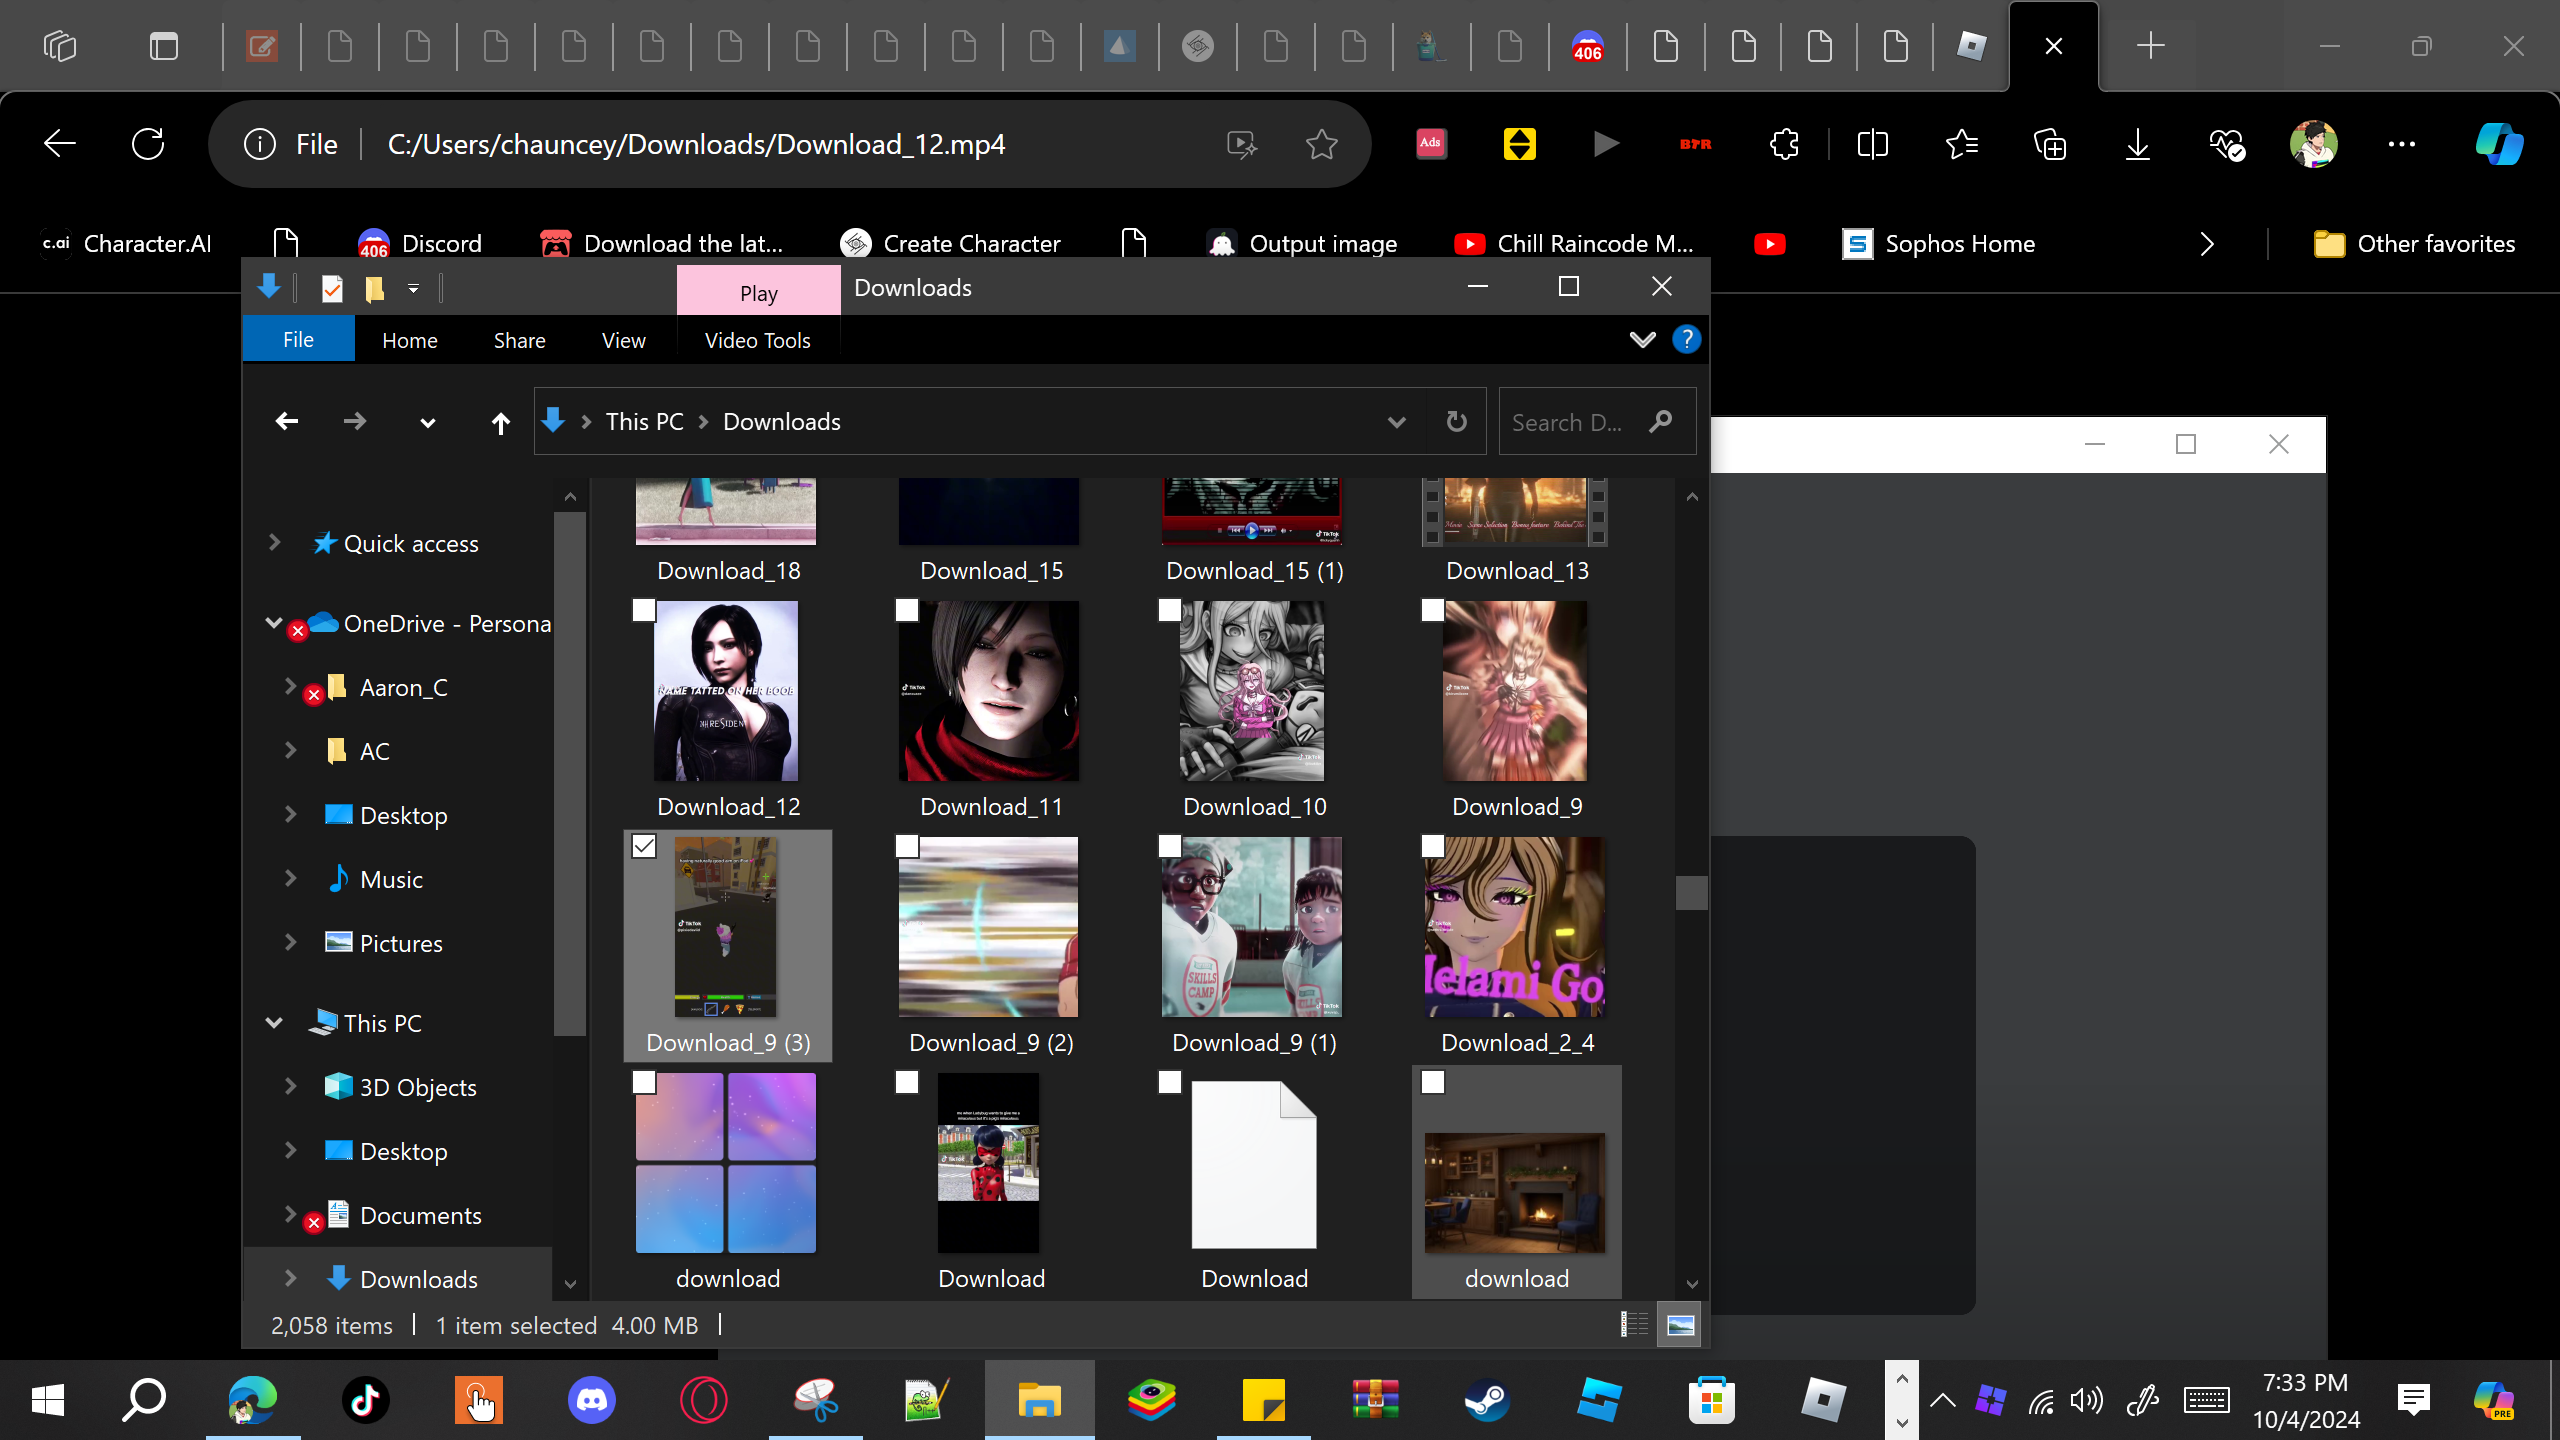Expand Quick access in navigation pane

tap(274, 543)
